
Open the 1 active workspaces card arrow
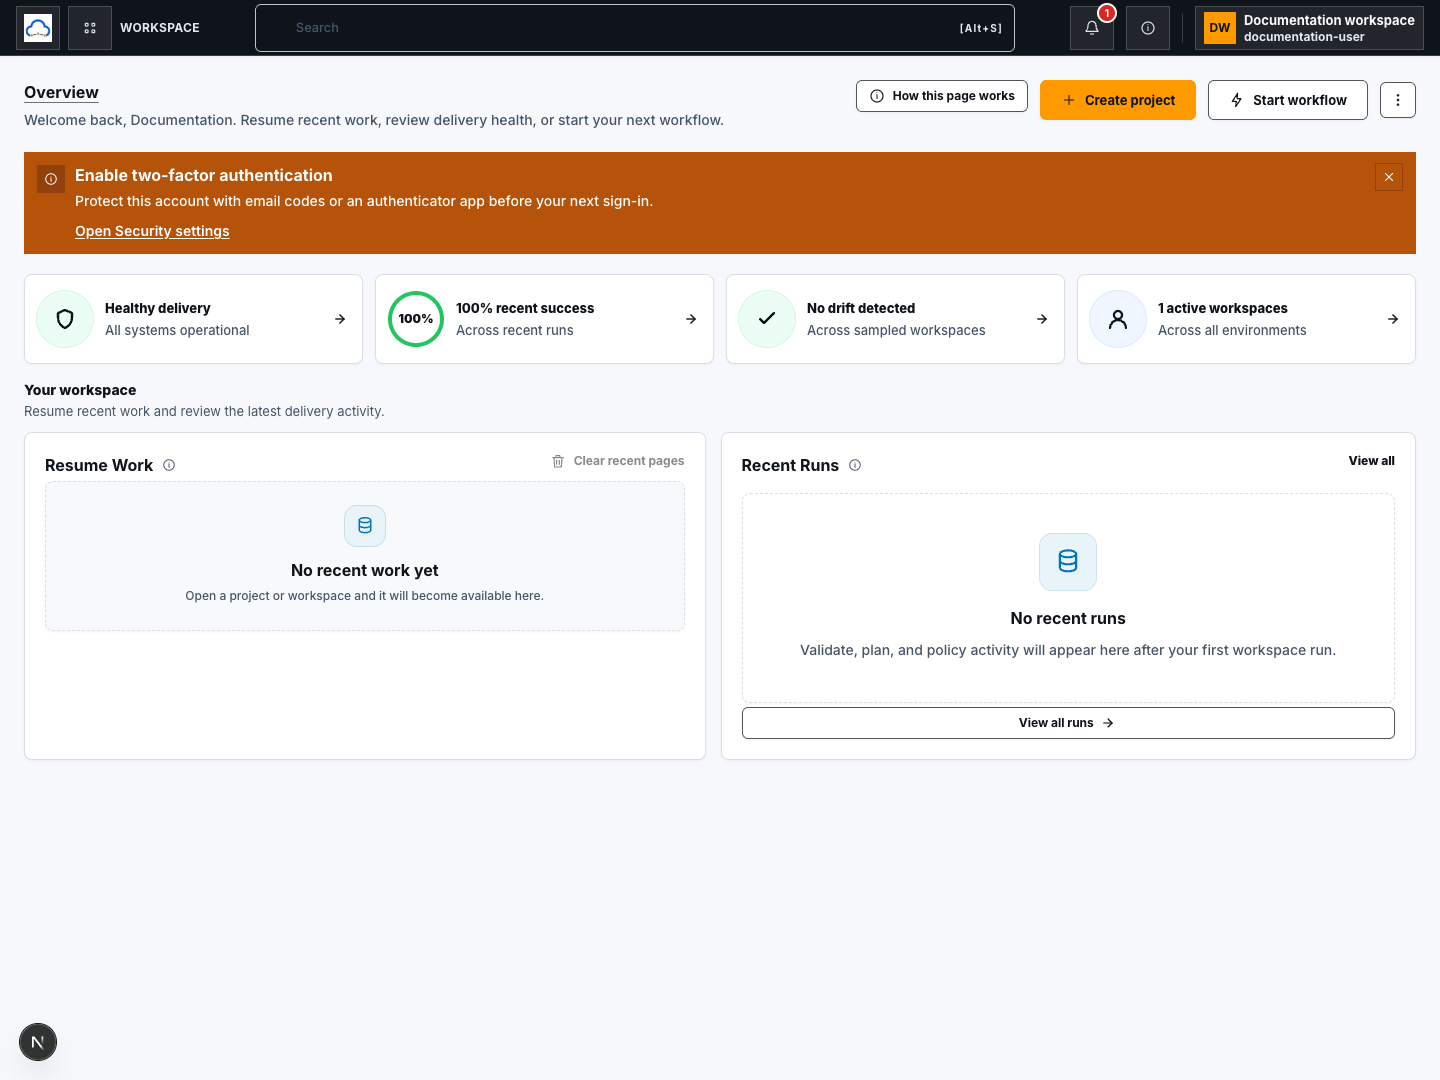point(1393,319)
